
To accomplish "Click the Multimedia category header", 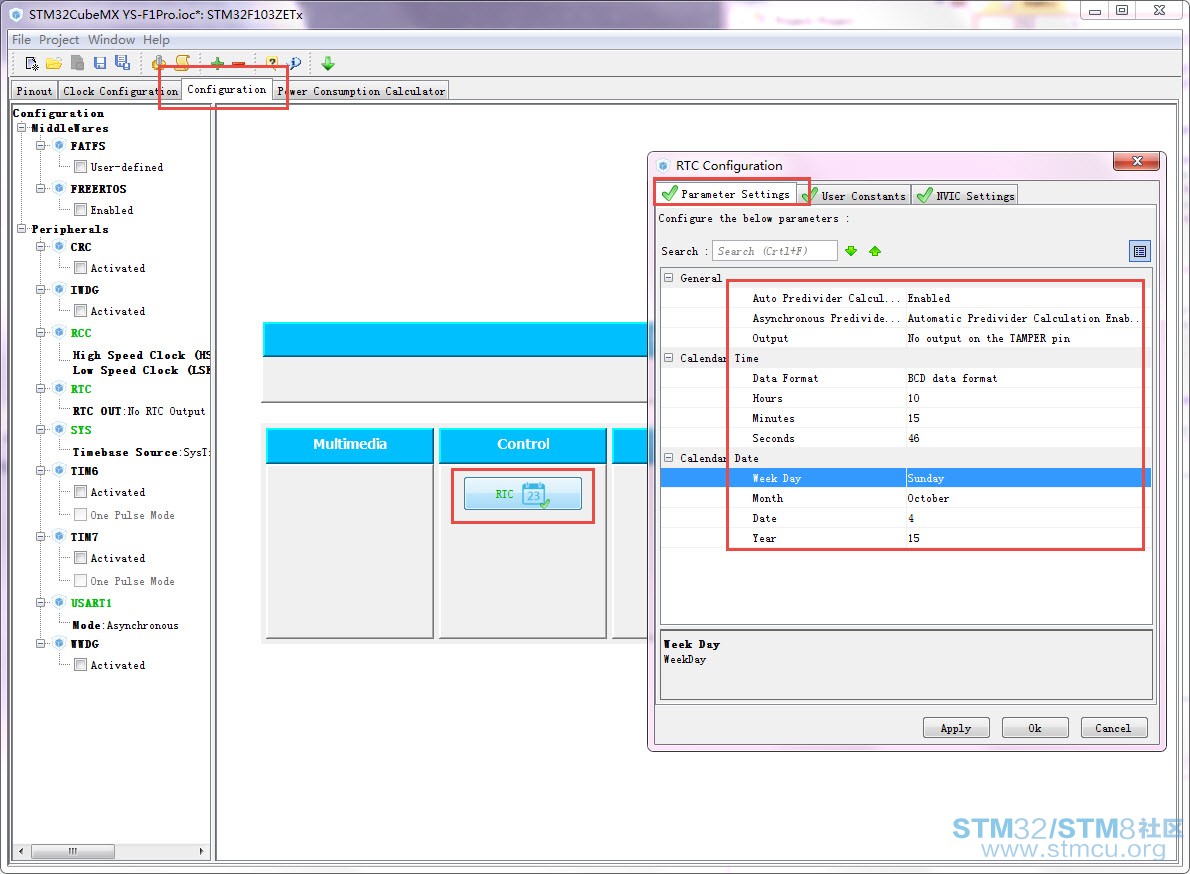I will [350, 445].
